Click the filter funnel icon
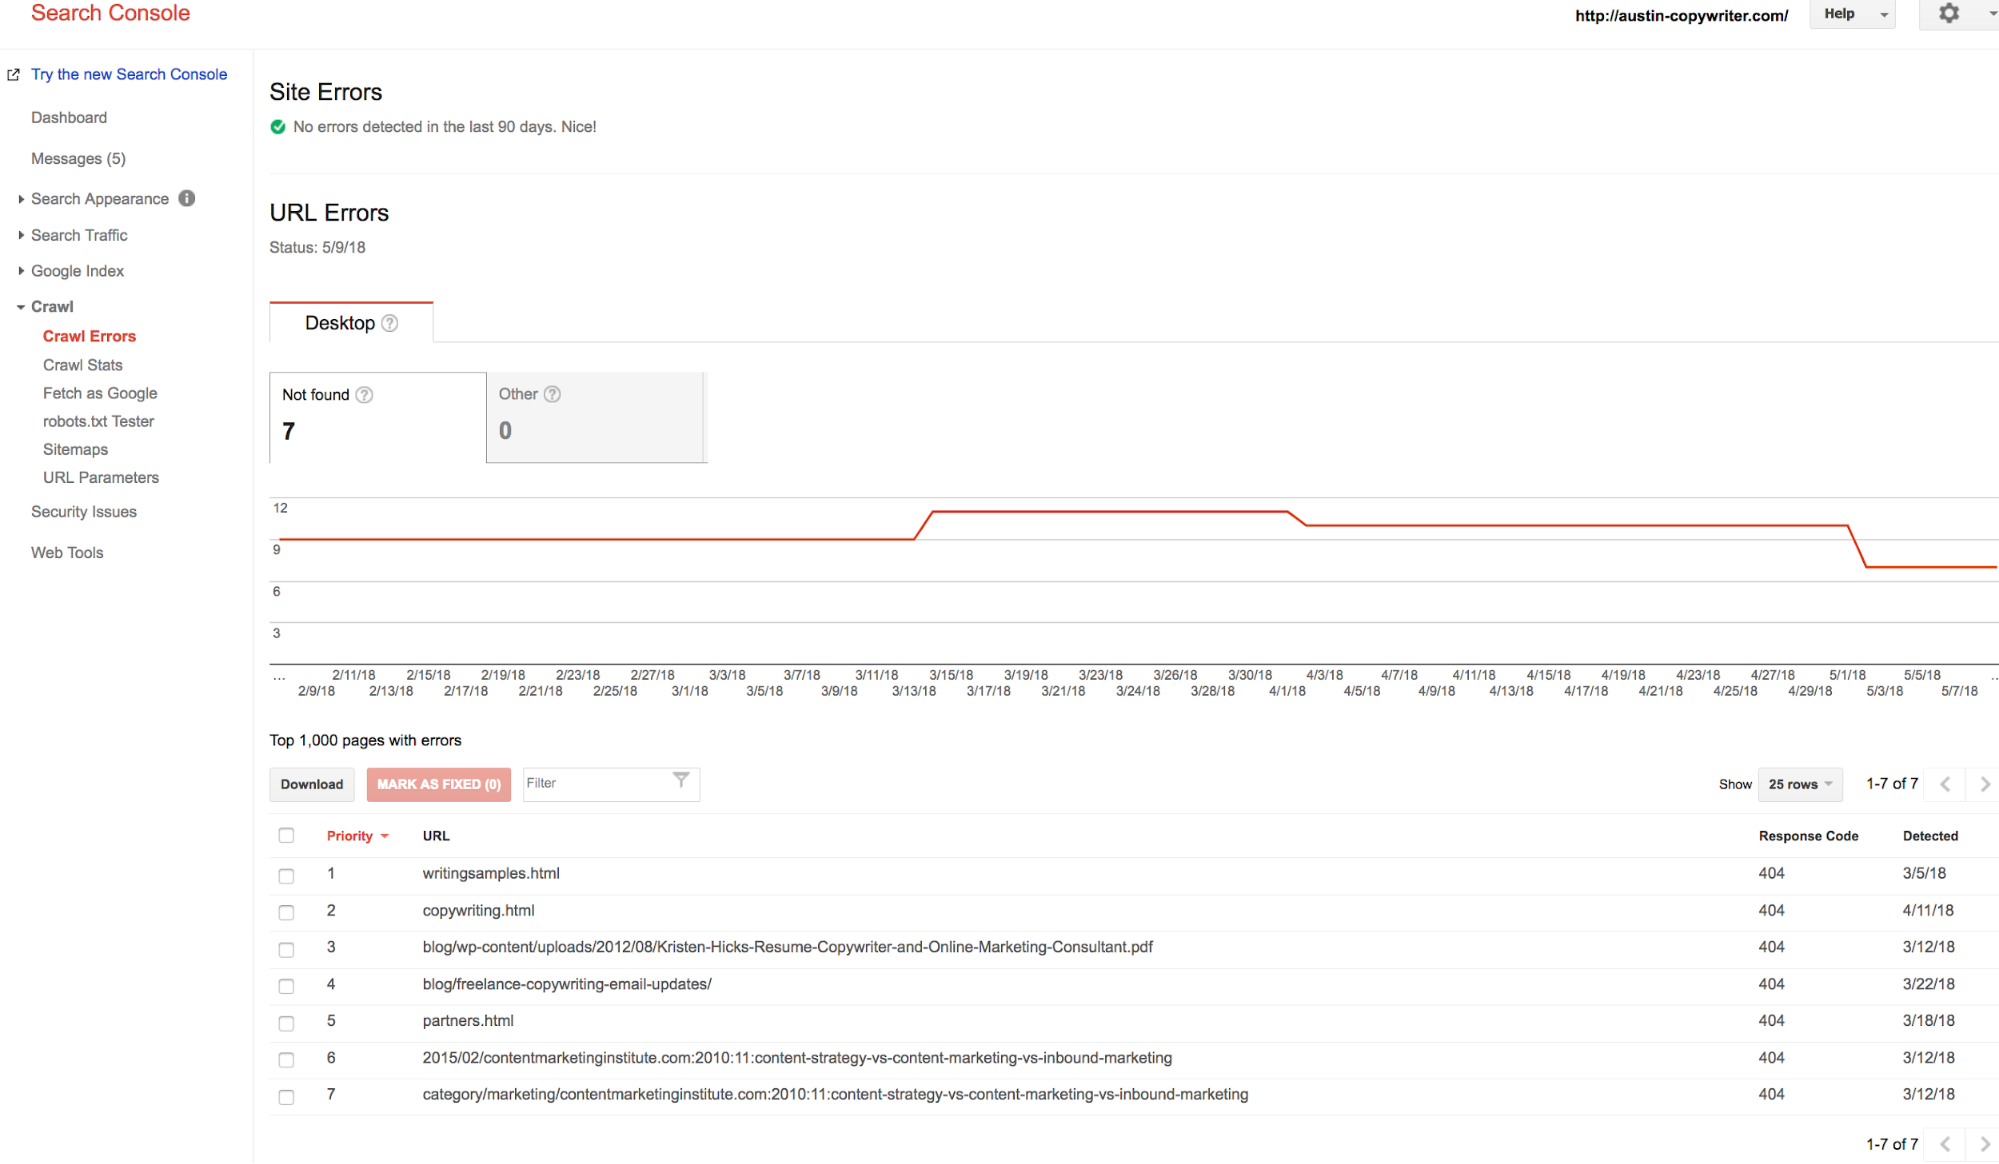The image size is (1999, 1164). point(681,781)
